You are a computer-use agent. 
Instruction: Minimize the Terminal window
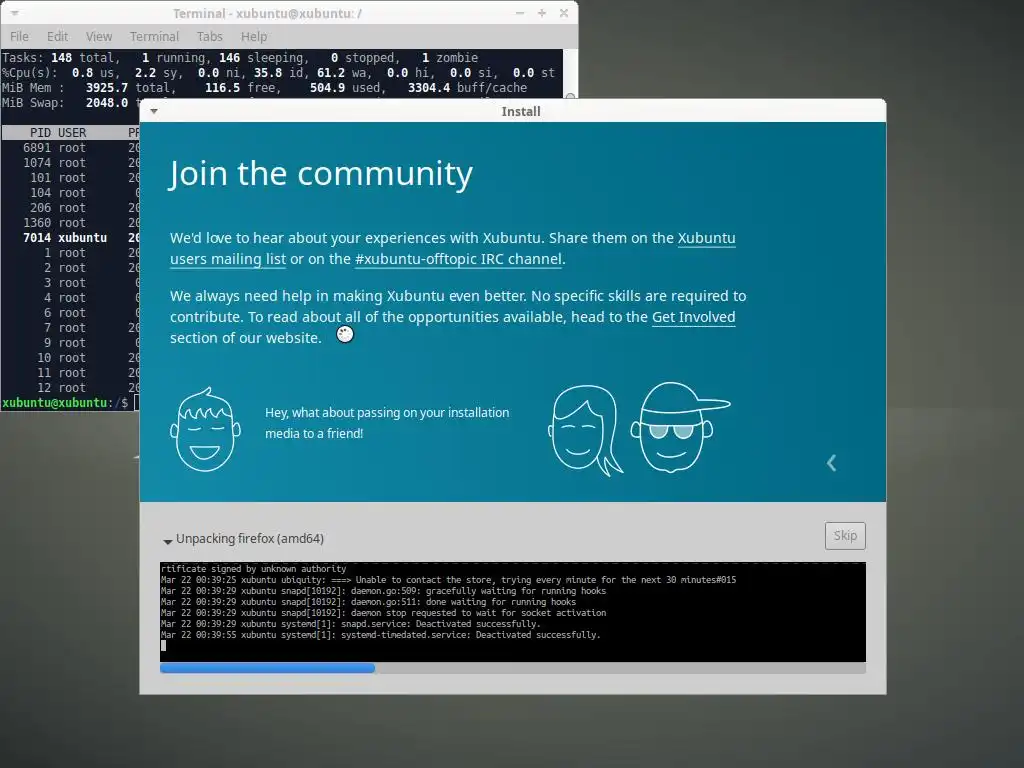520,13
